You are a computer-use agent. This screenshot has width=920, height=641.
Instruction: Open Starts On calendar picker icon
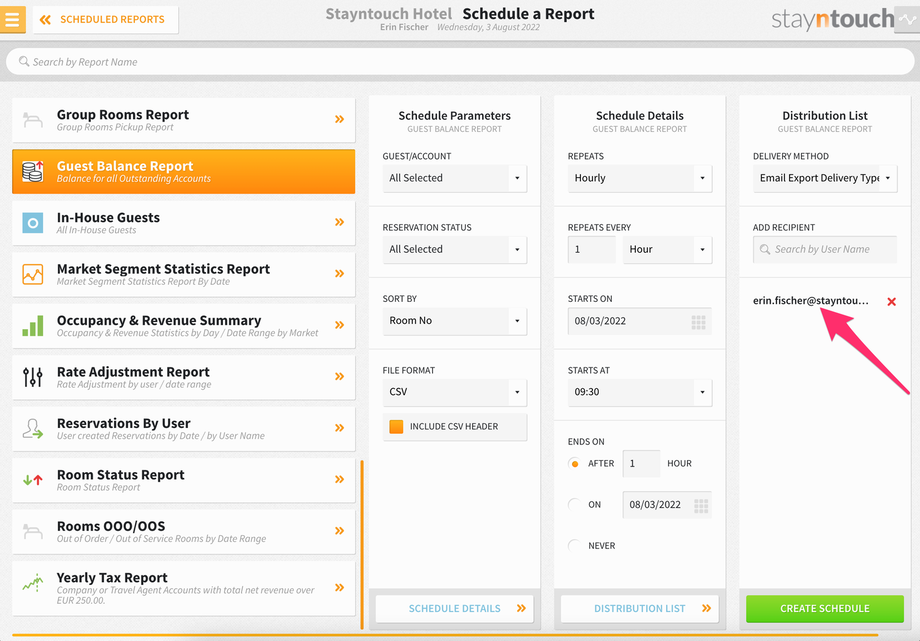click(698, 322)
